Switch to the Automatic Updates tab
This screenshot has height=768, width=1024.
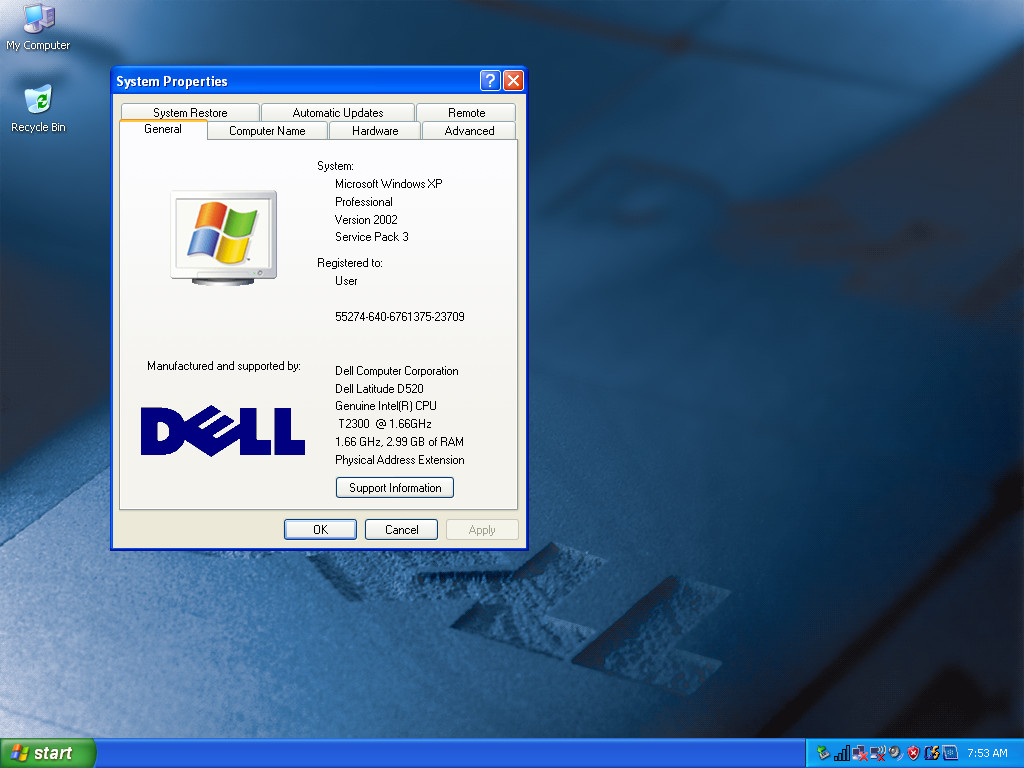pos(338,112)
